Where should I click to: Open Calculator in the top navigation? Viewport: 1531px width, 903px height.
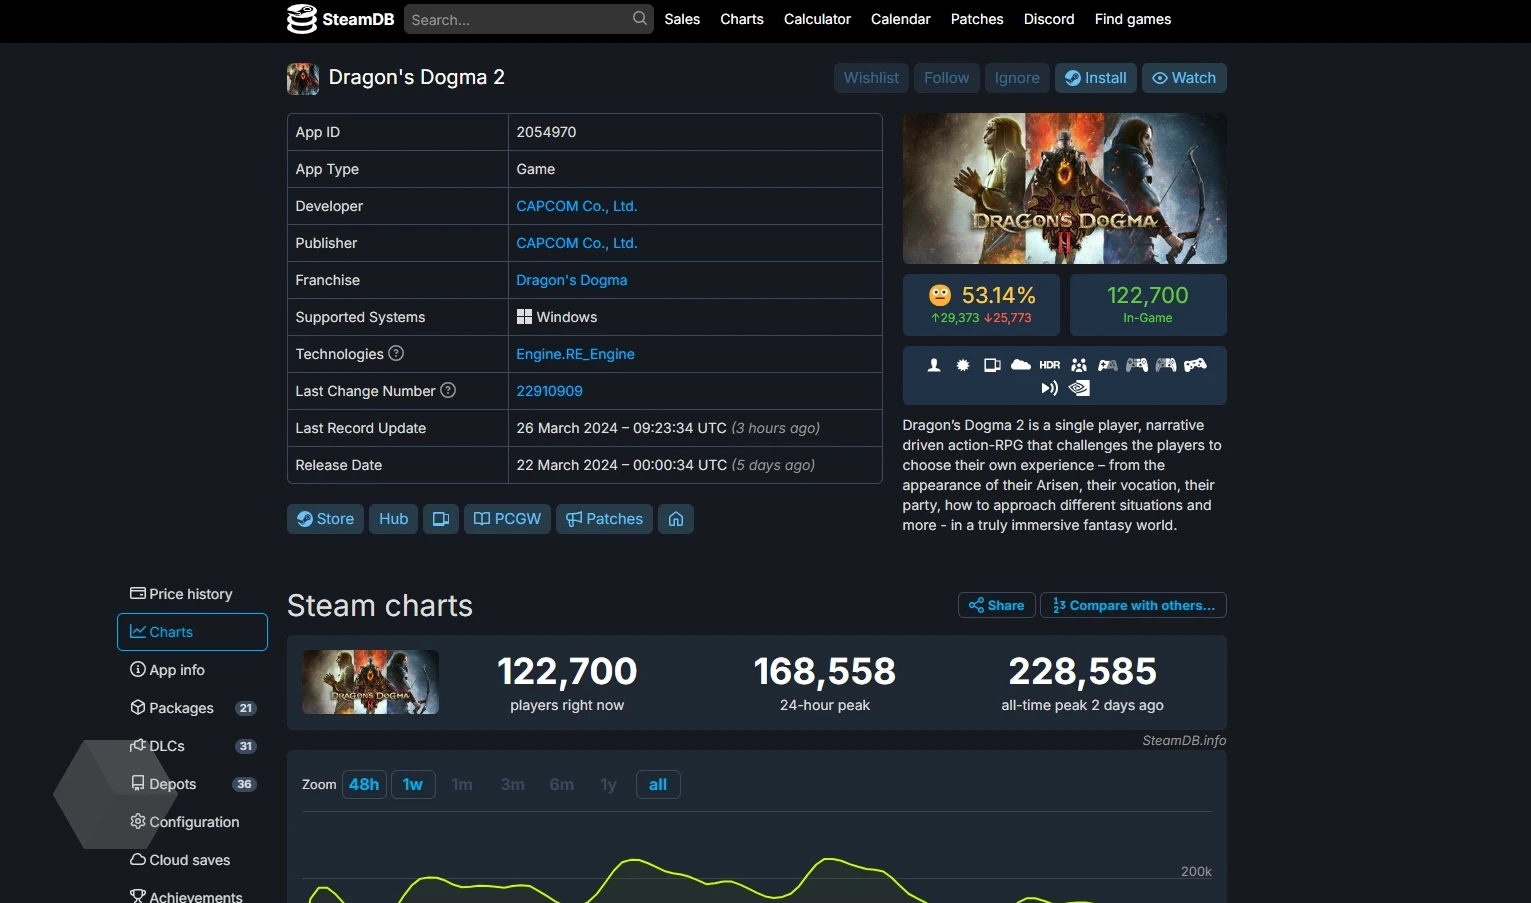[x=817, y=19]
